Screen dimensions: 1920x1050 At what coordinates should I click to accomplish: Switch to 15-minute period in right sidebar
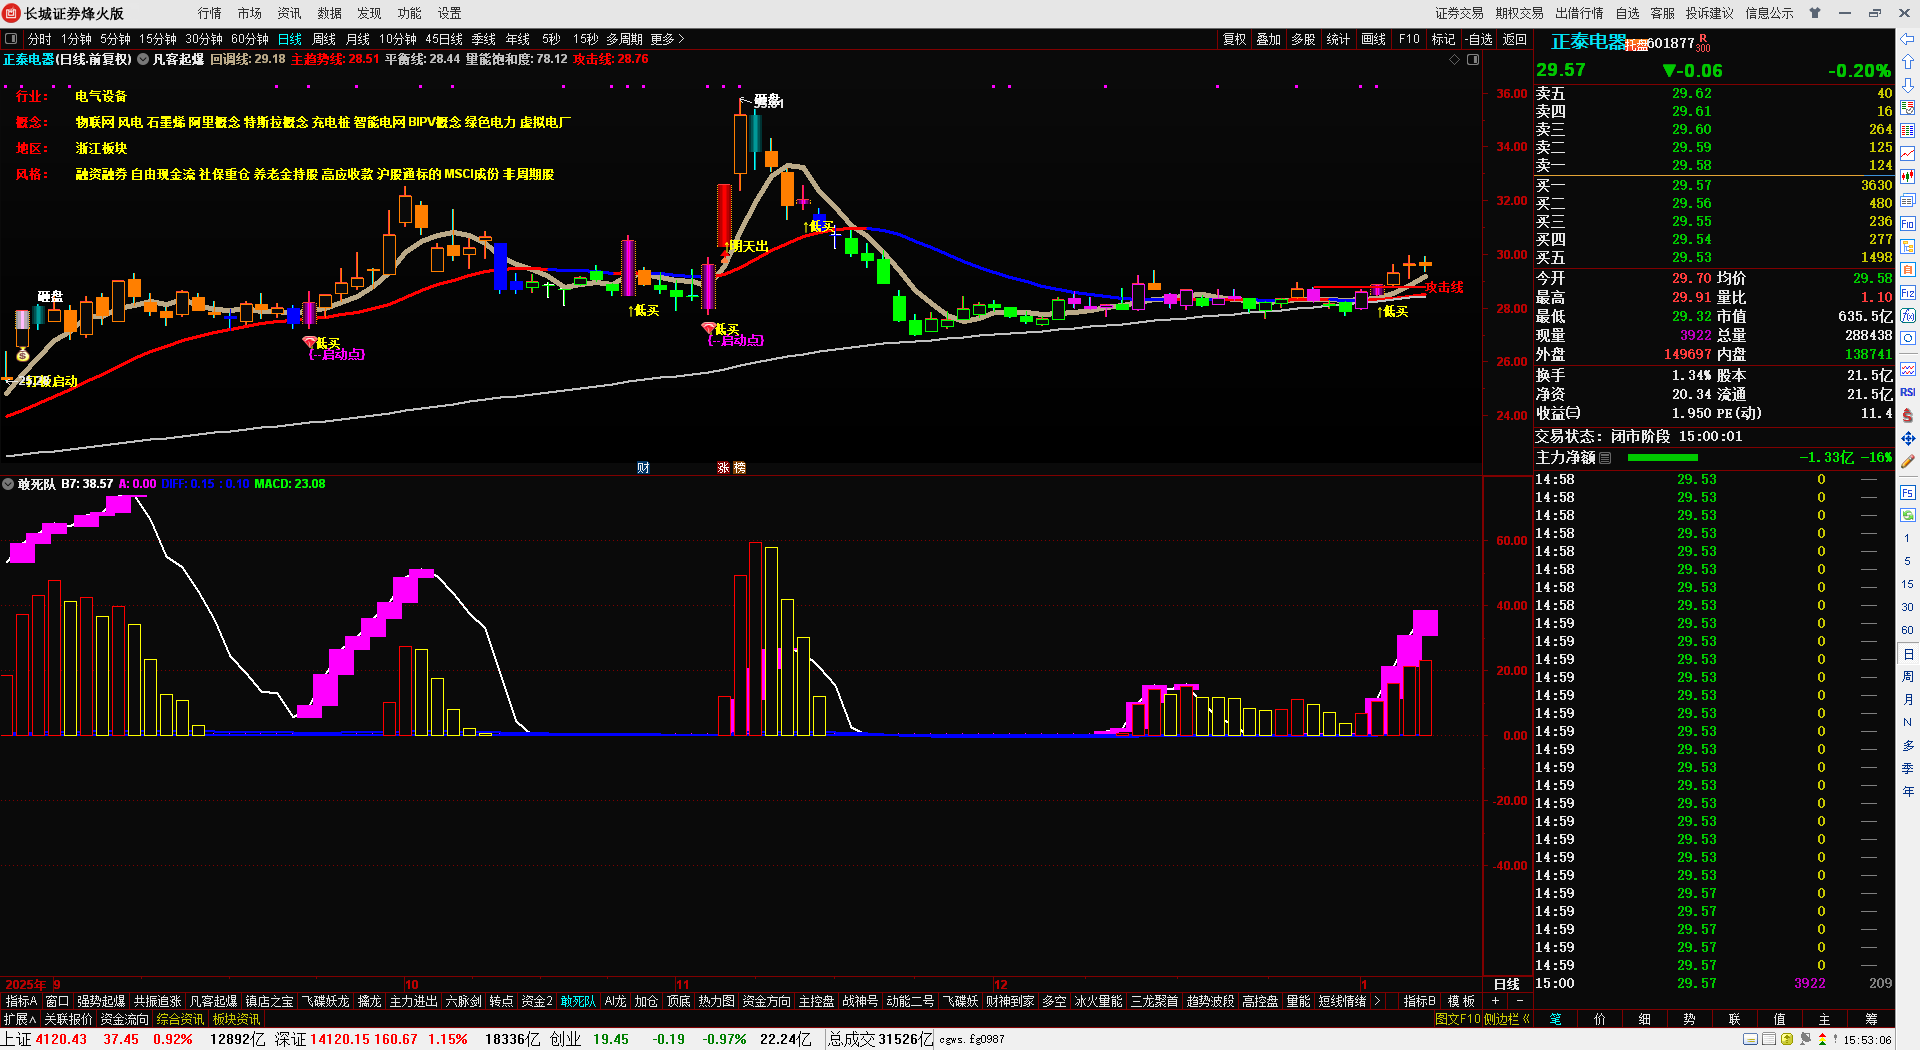(1907, 584)
